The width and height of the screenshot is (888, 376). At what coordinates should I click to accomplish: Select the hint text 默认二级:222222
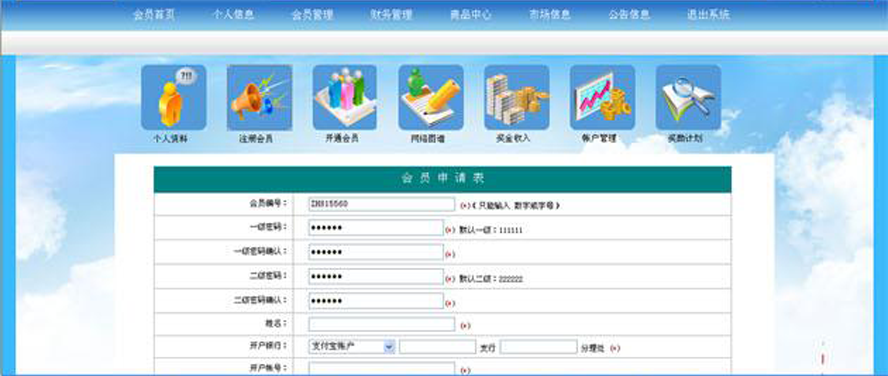tap(490, 279)
